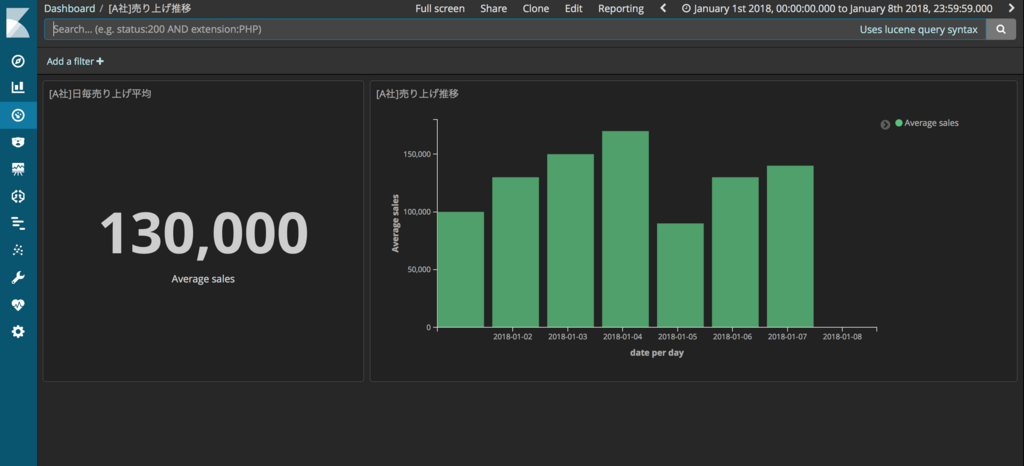
Task: Click the 2018-01-02 bar in the chart
Action: [x=515, y=252]
